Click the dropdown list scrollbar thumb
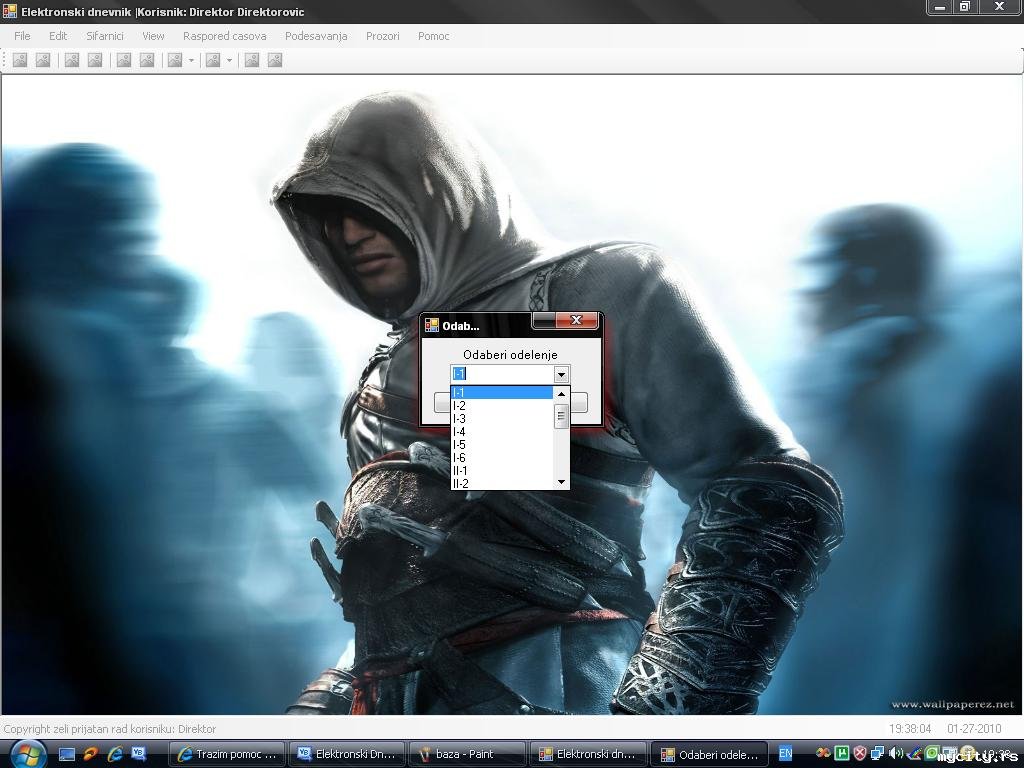 coord(561,416)
